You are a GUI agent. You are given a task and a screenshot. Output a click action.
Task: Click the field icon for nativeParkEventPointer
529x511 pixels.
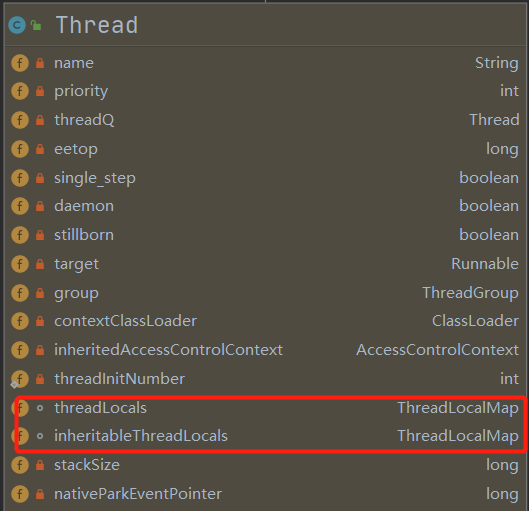click(x=20, y=494)
